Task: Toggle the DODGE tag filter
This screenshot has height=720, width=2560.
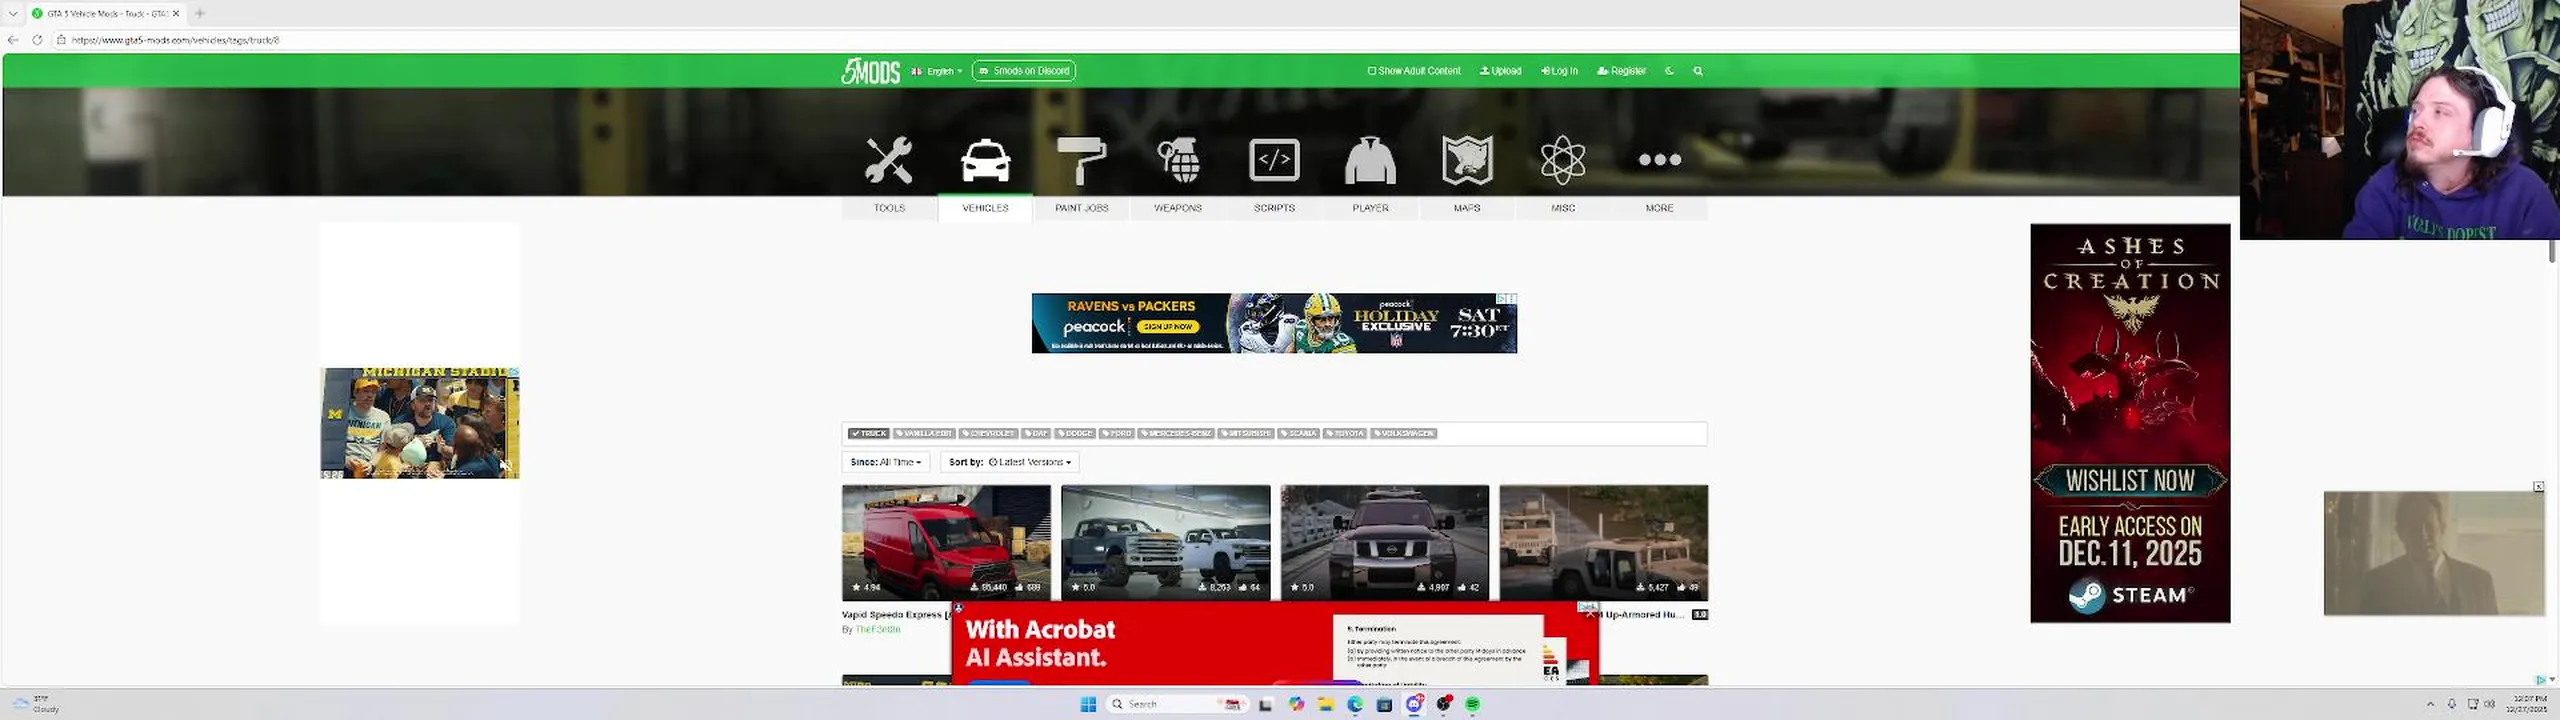Action: click(x=1075, y=433)
